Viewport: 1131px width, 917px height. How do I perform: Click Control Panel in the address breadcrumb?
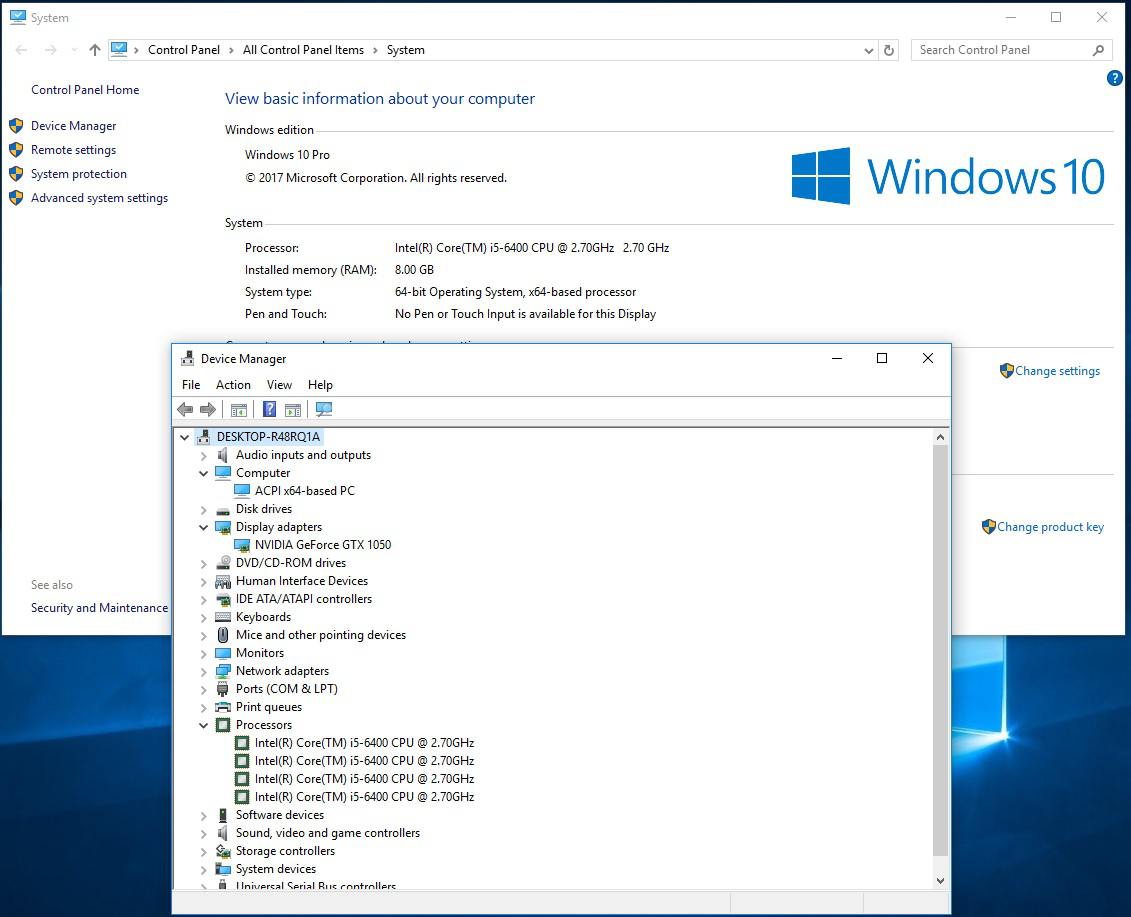click(x=184, y=50)
